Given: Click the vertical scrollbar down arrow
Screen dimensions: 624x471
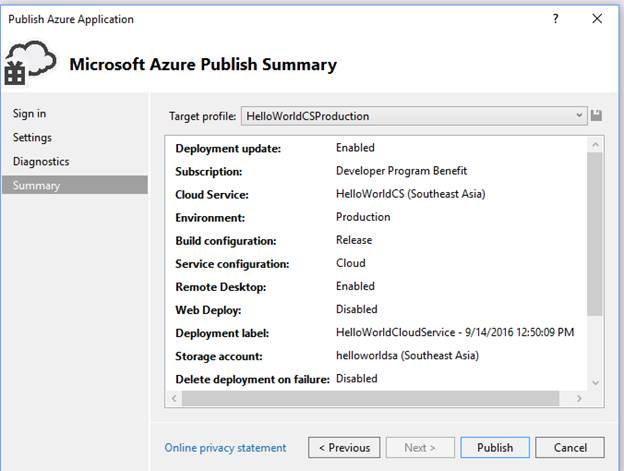Looking at the screenshot, I should 595,383.
